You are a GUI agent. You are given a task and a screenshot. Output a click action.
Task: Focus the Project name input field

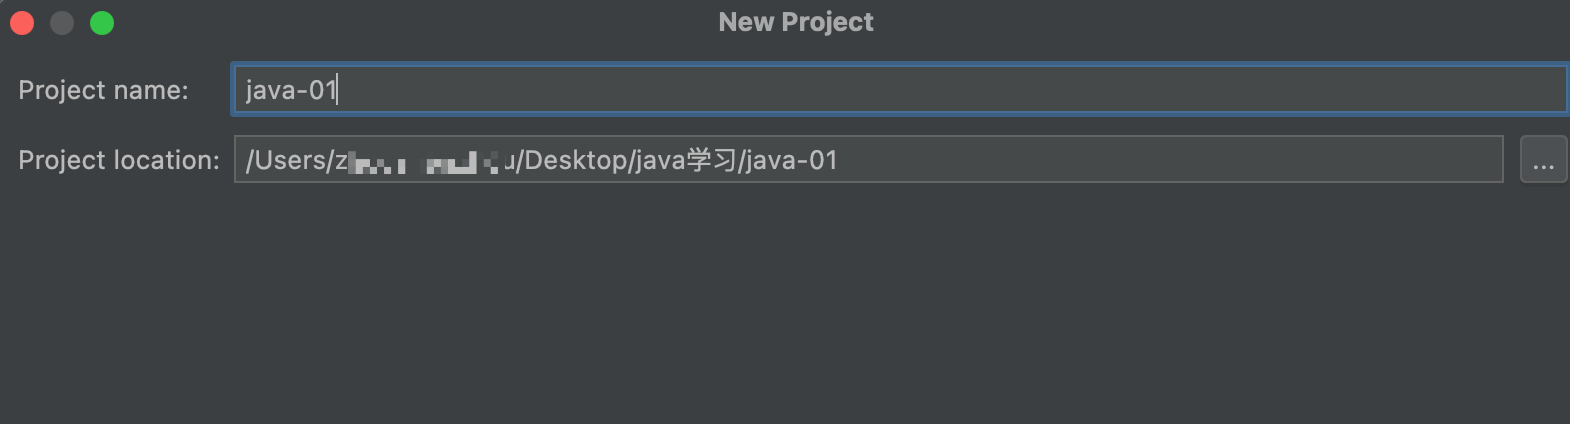pos(900,89)
